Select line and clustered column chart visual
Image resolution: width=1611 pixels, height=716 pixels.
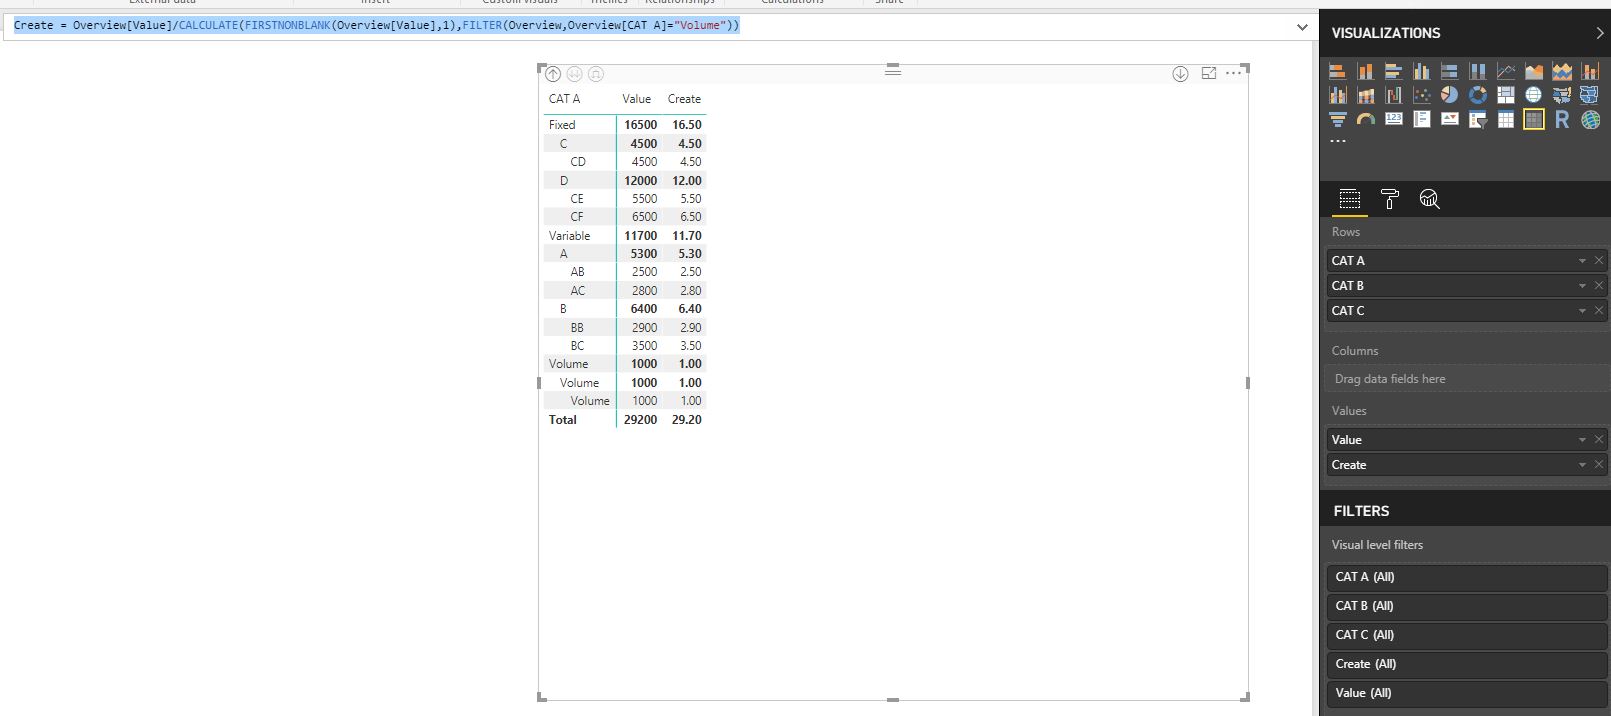click(x=1338, y=95)
